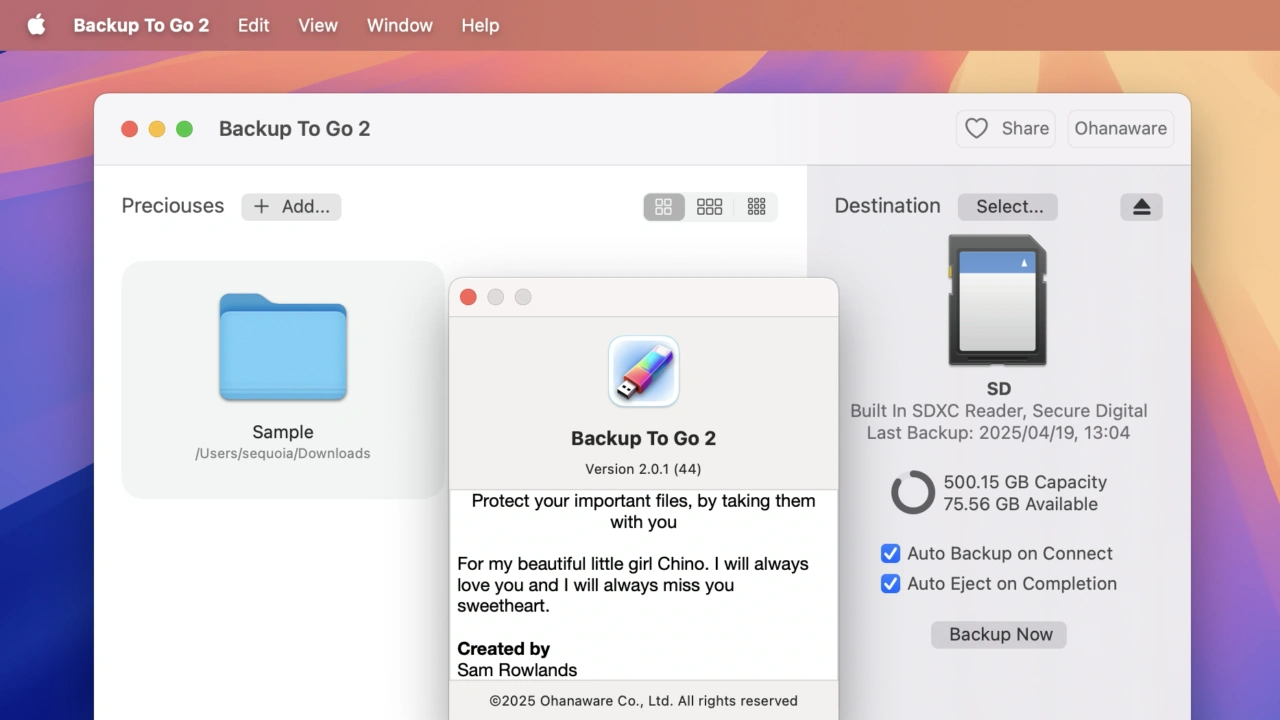Switch to large grid view
Viewport: 1280px width, 720px height.
[x=664, y=207]
